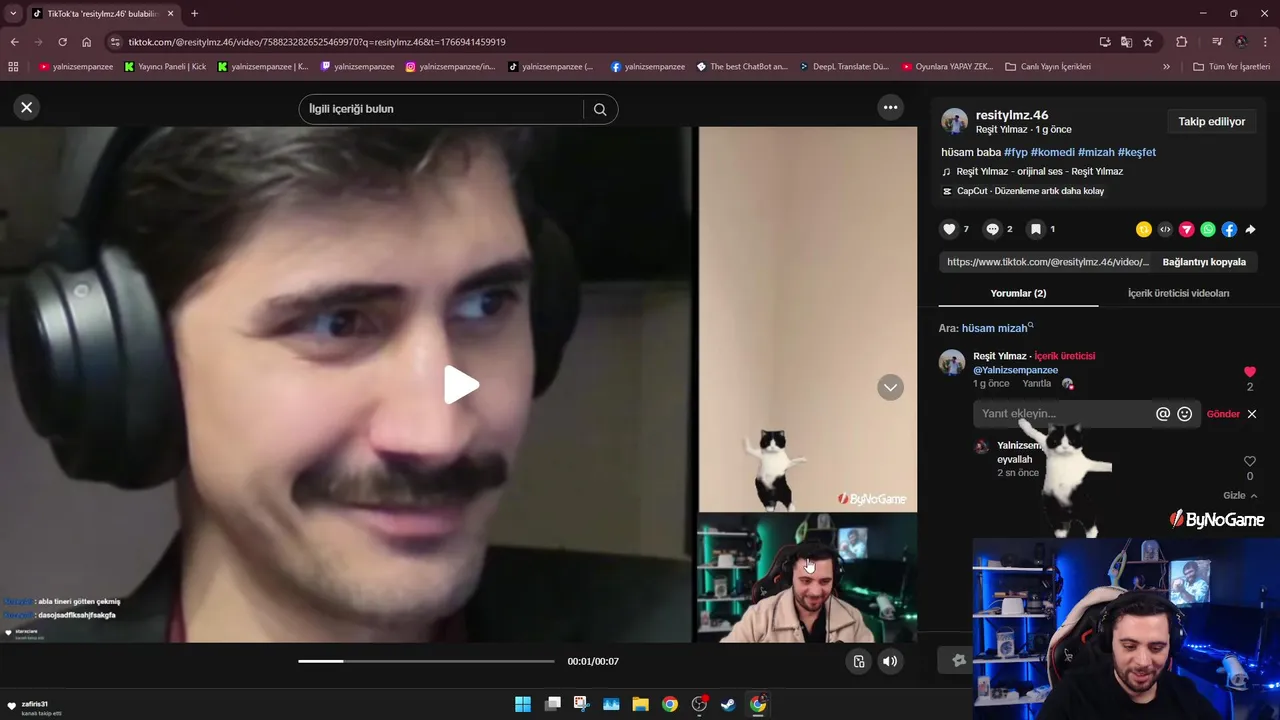Open Chrome extensions puzzle icon
This screenshot has width=1280, height=720.
(x=1181, y=42)
